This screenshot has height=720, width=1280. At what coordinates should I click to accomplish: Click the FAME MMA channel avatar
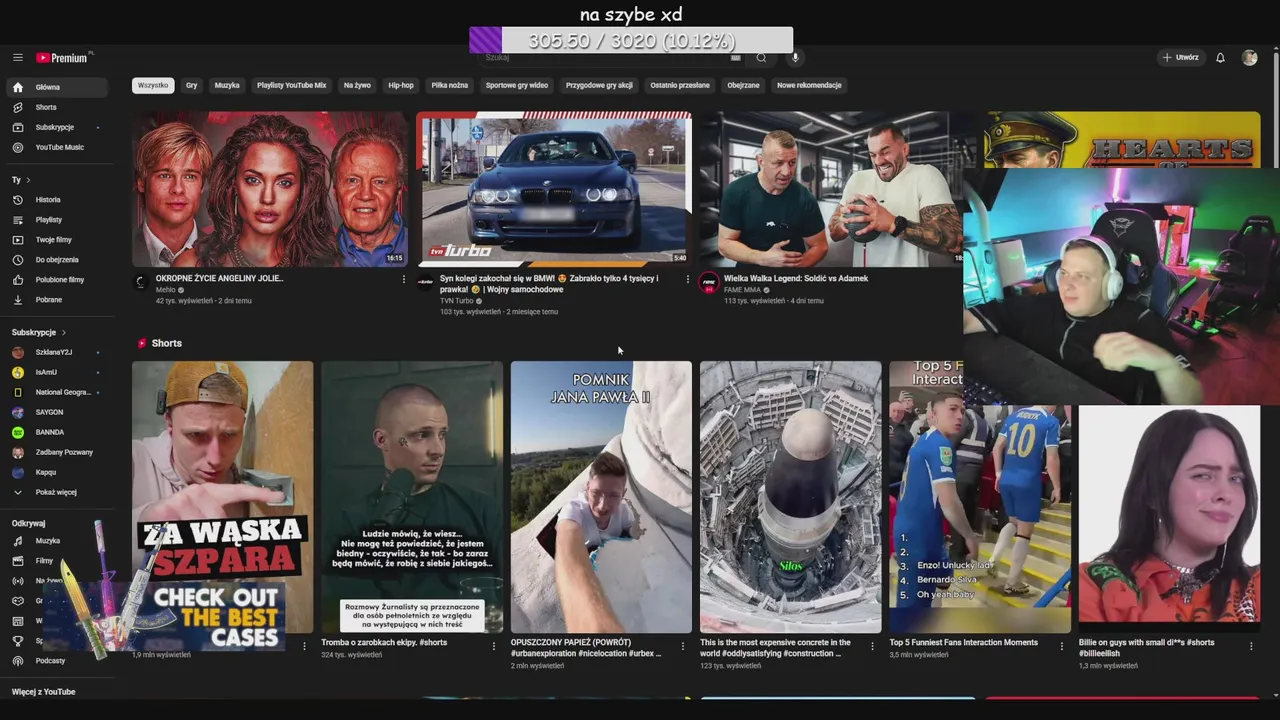point(709,282)
